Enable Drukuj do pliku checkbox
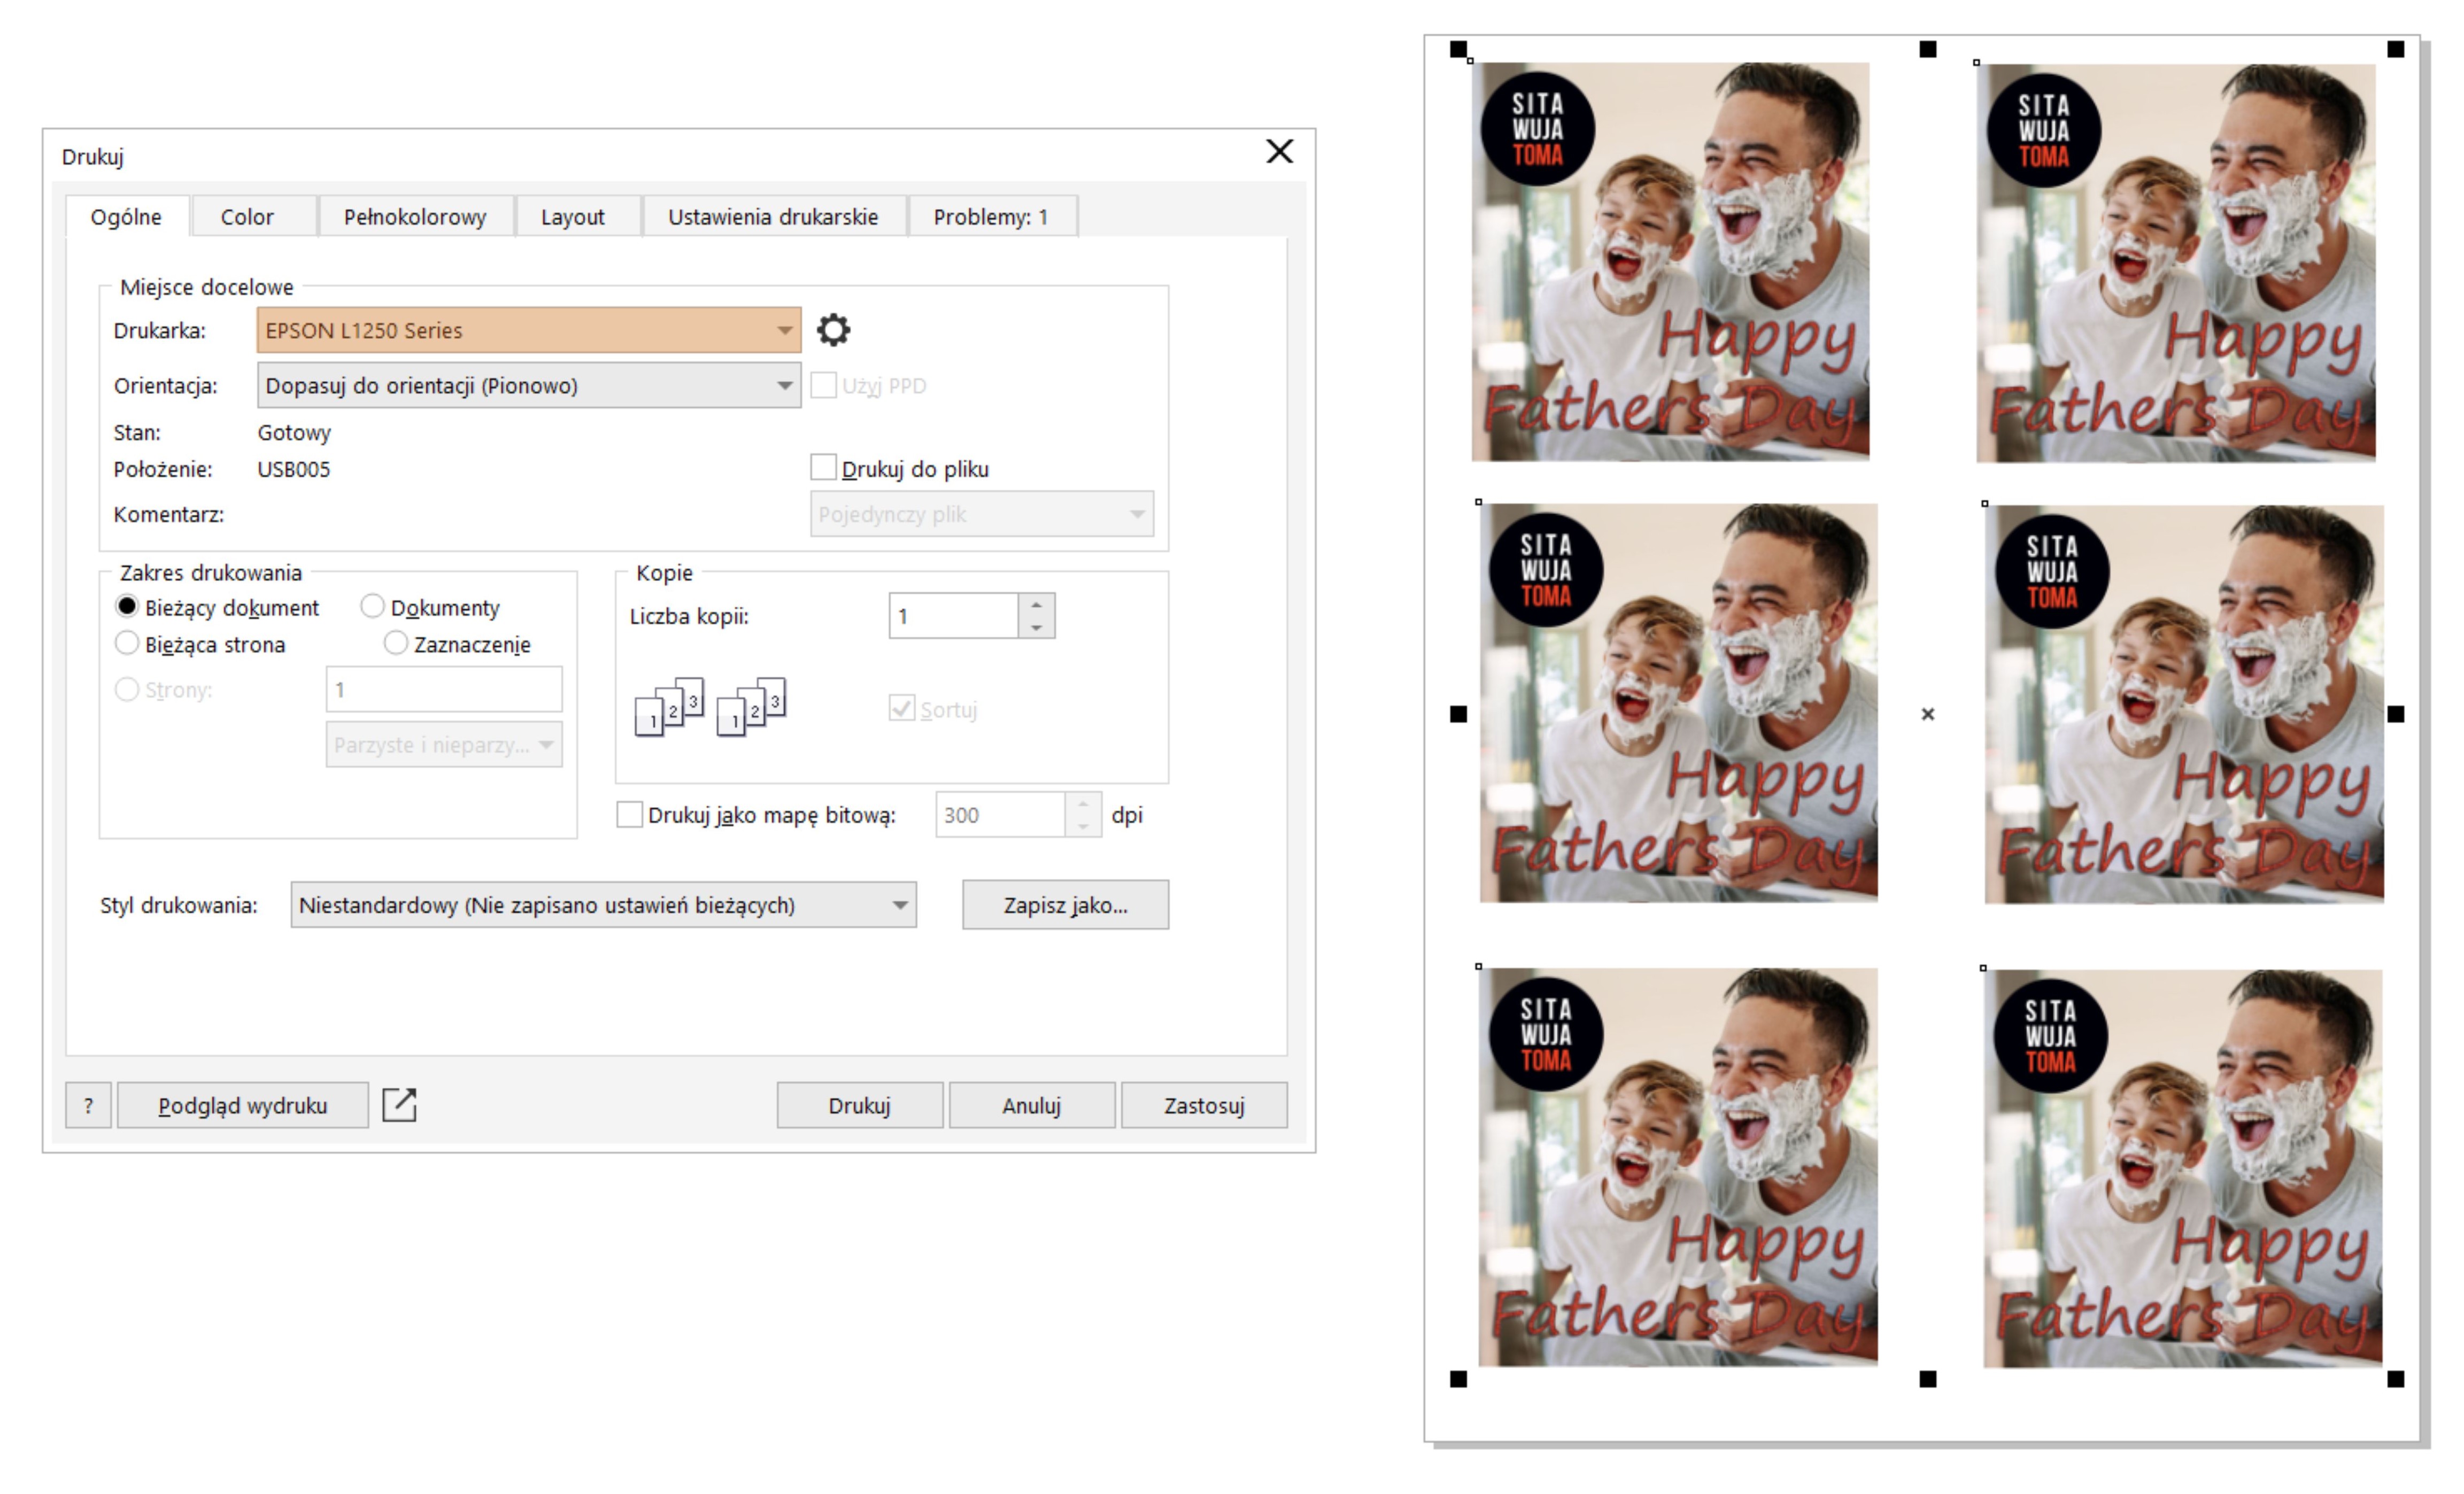Image resolution: width=2464 pixels, height=1494 pixels. (x=823, y=468)
